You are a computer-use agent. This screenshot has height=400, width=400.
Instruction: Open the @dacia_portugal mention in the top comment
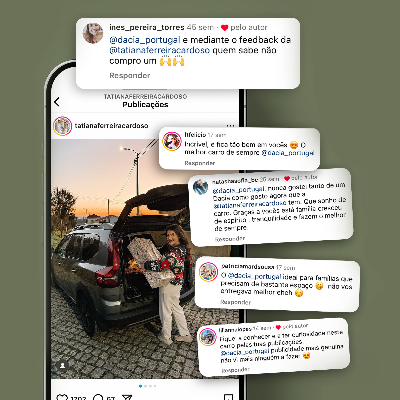145,40
